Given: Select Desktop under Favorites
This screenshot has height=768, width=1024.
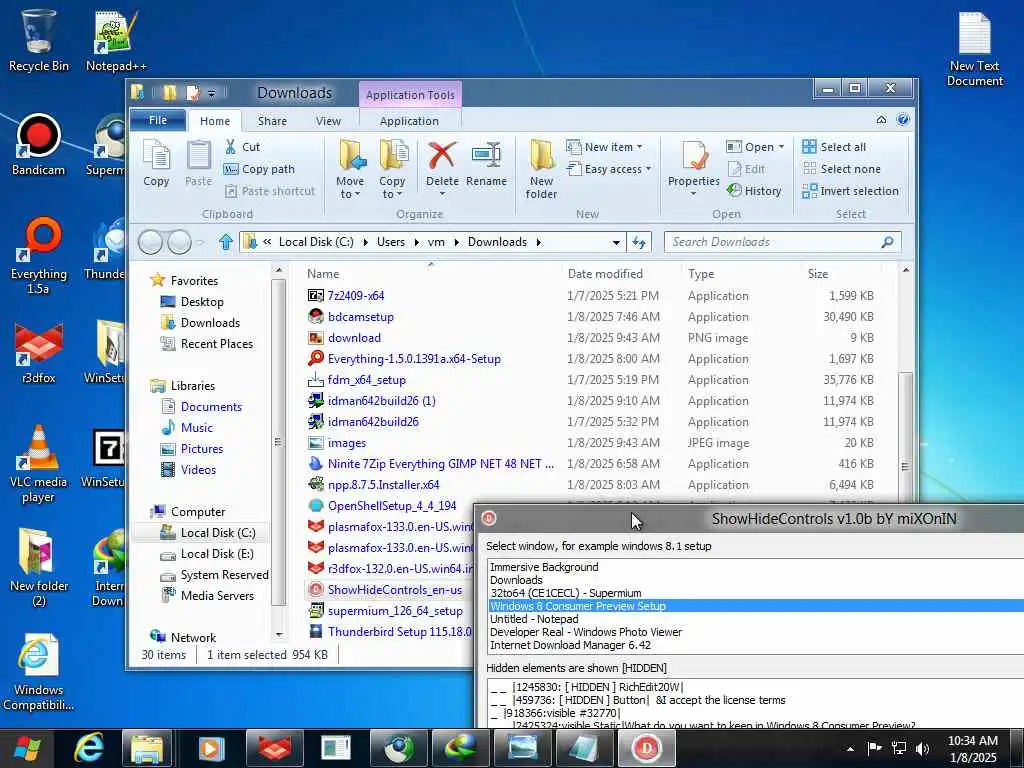Looking at the screenshot, I should [x=202, y=302].
